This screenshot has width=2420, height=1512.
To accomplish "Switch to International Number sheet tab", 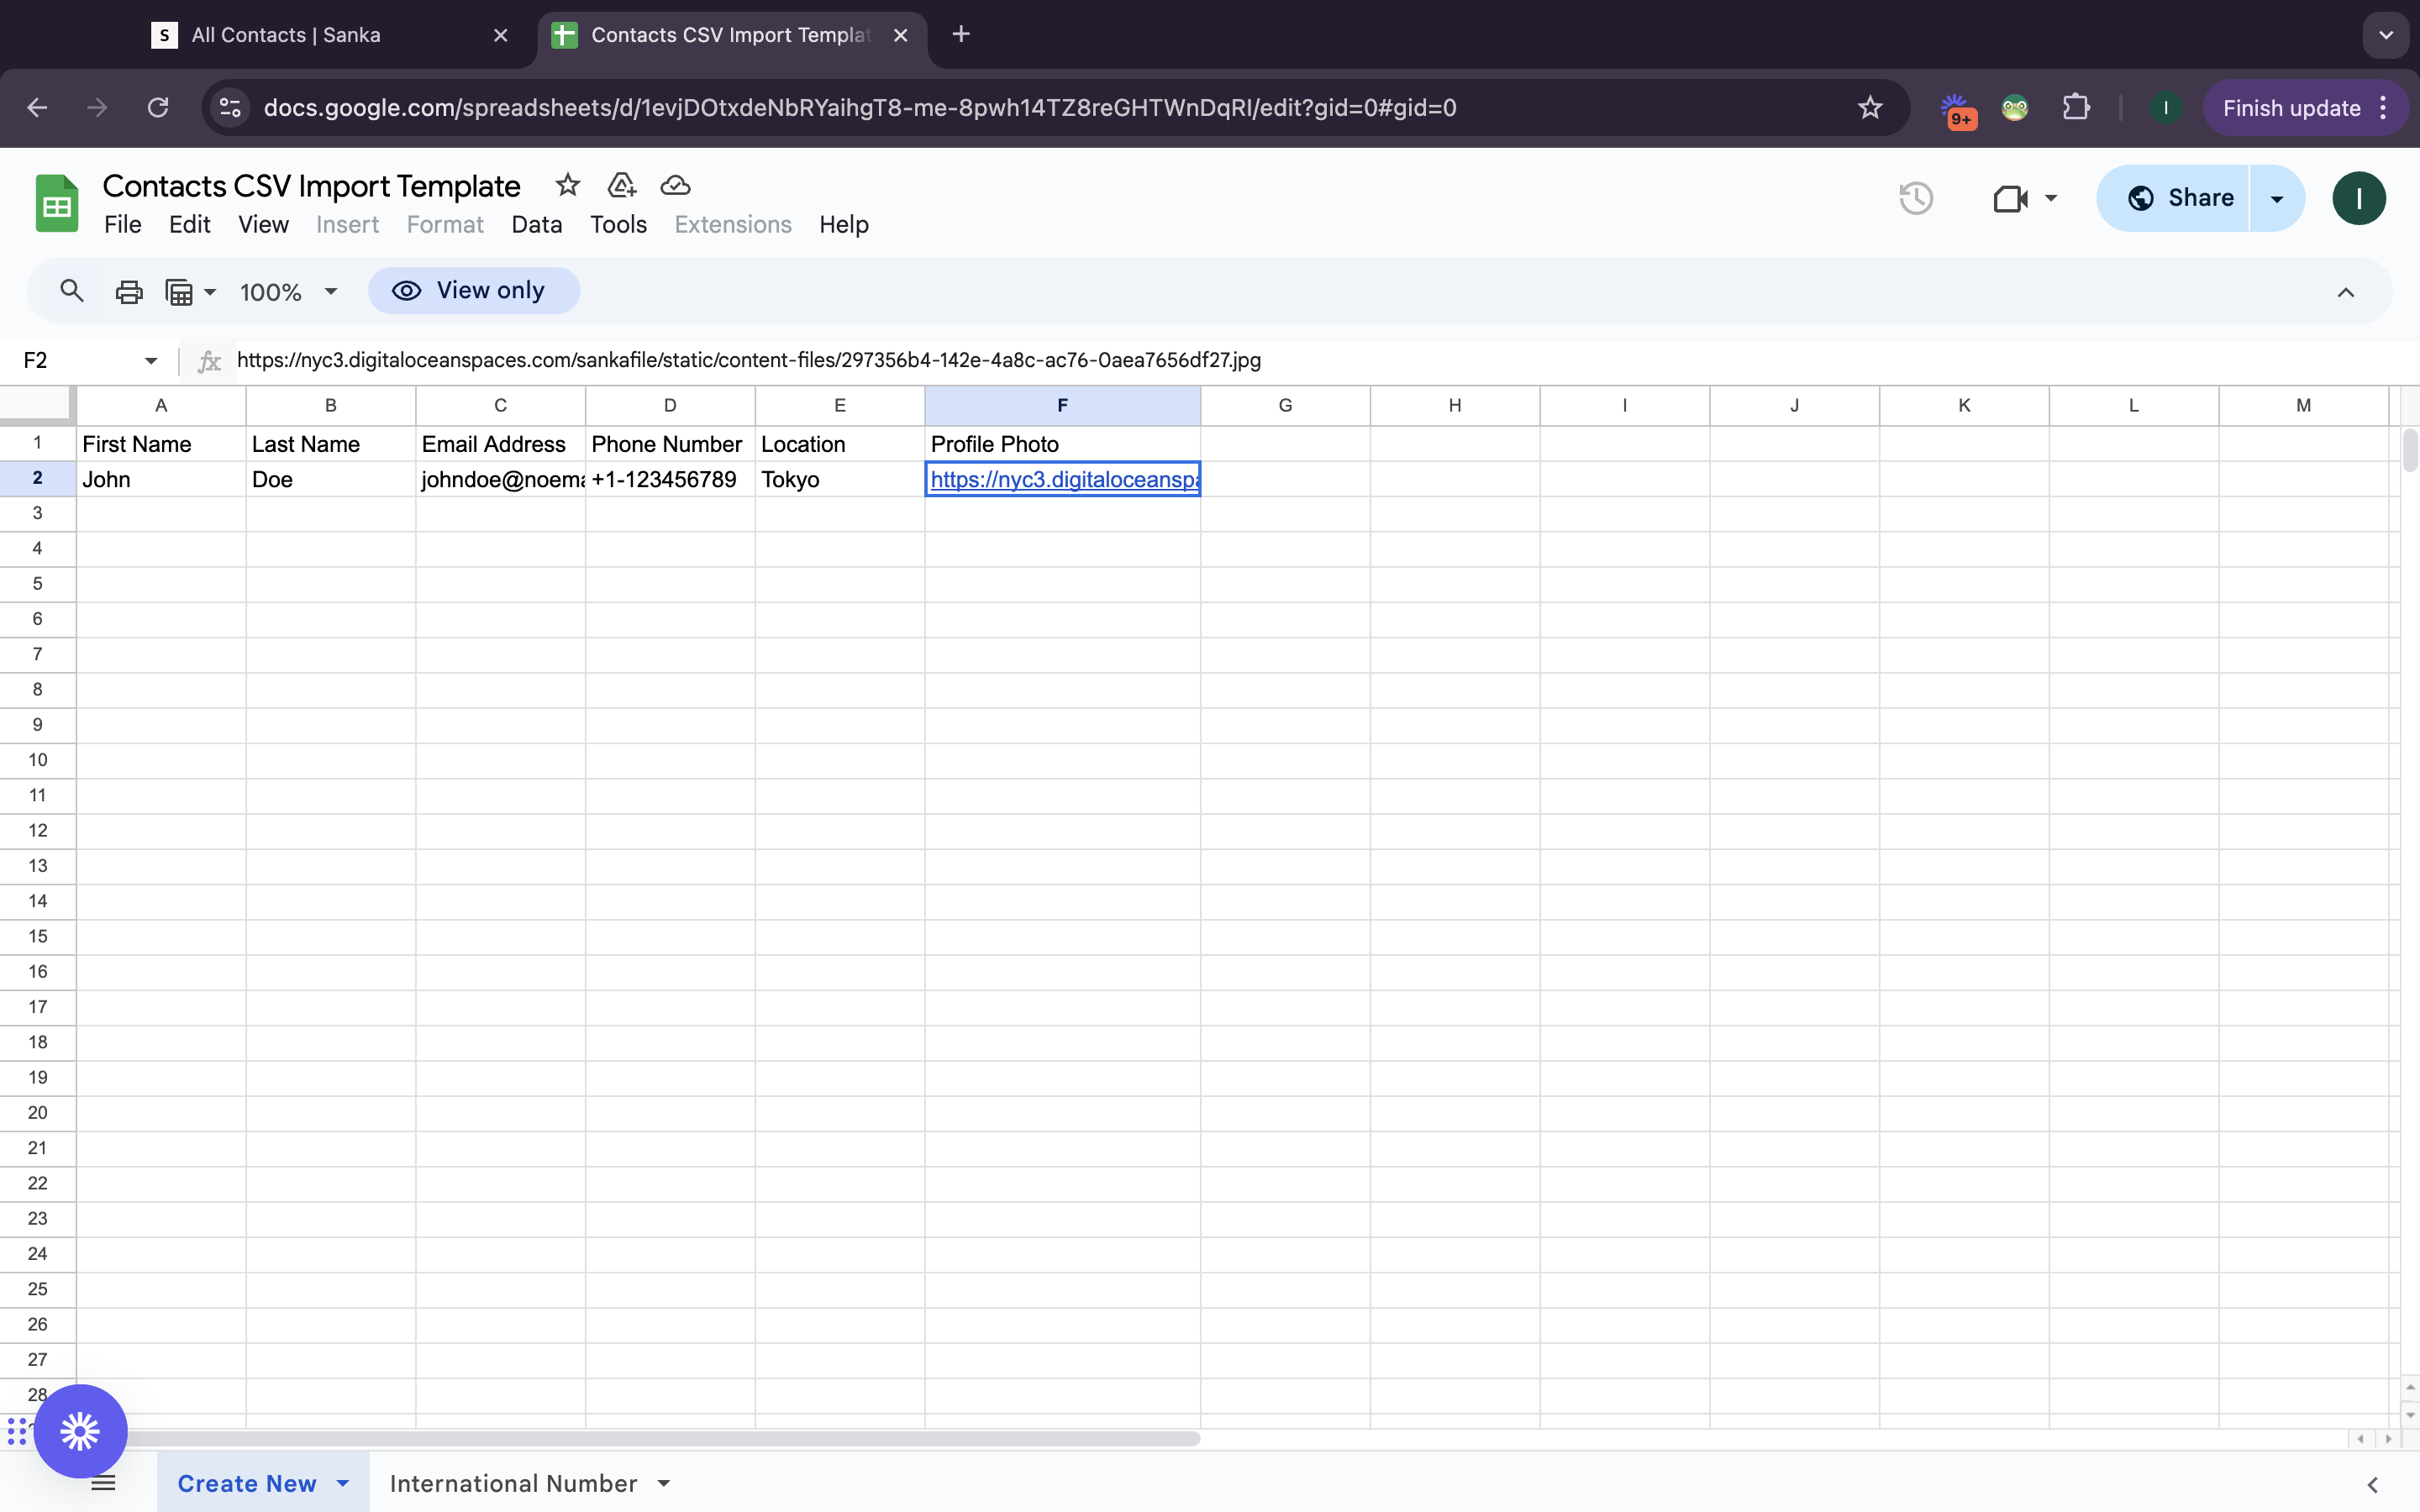I will 513,1483.
